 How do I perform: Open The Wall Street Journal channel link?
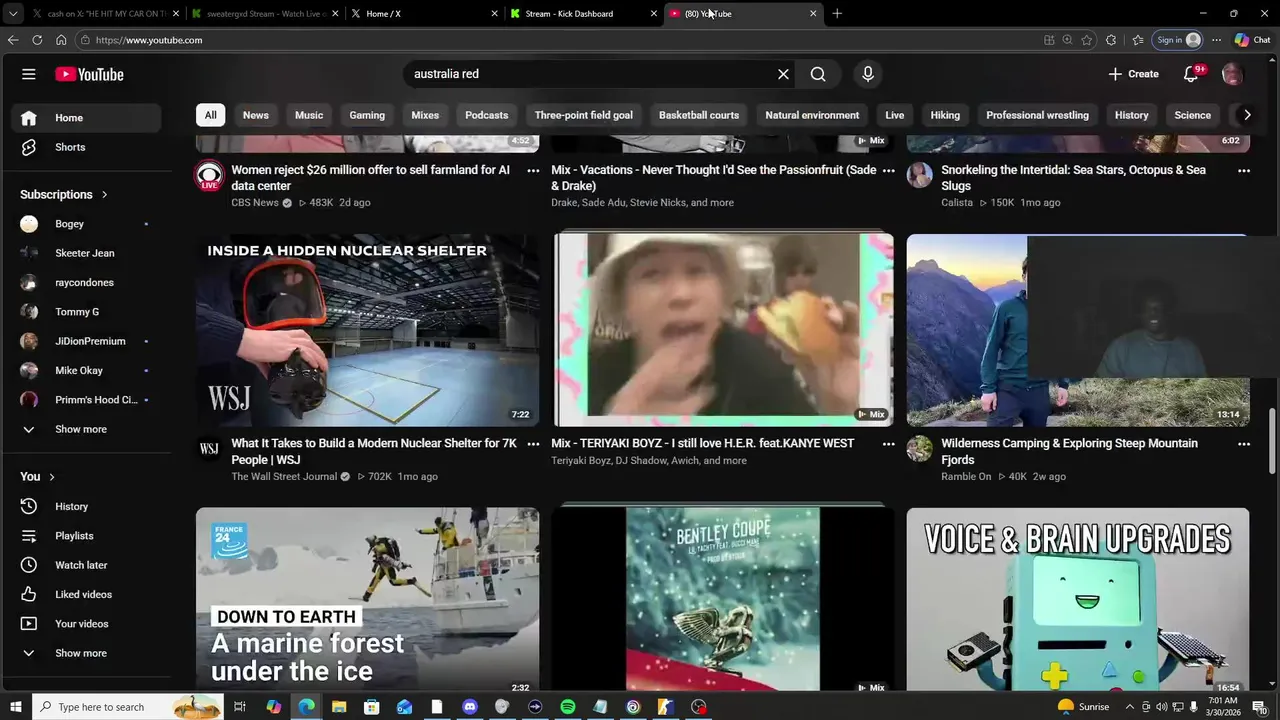point(284,477)
